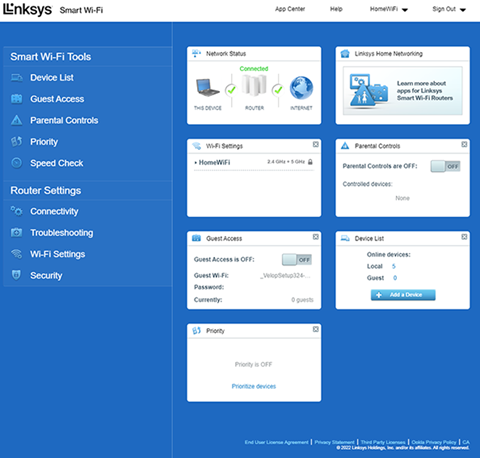The height and width of the screenshot is (458, 480).
Task: Click the Prioritize devices link
Action: pyautogui.click(x=254, y=386)
